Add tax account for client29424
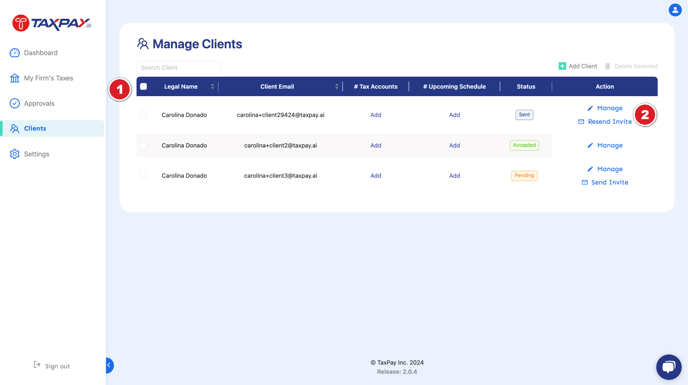Screen dimensions: 688x385 click(376, 115)
